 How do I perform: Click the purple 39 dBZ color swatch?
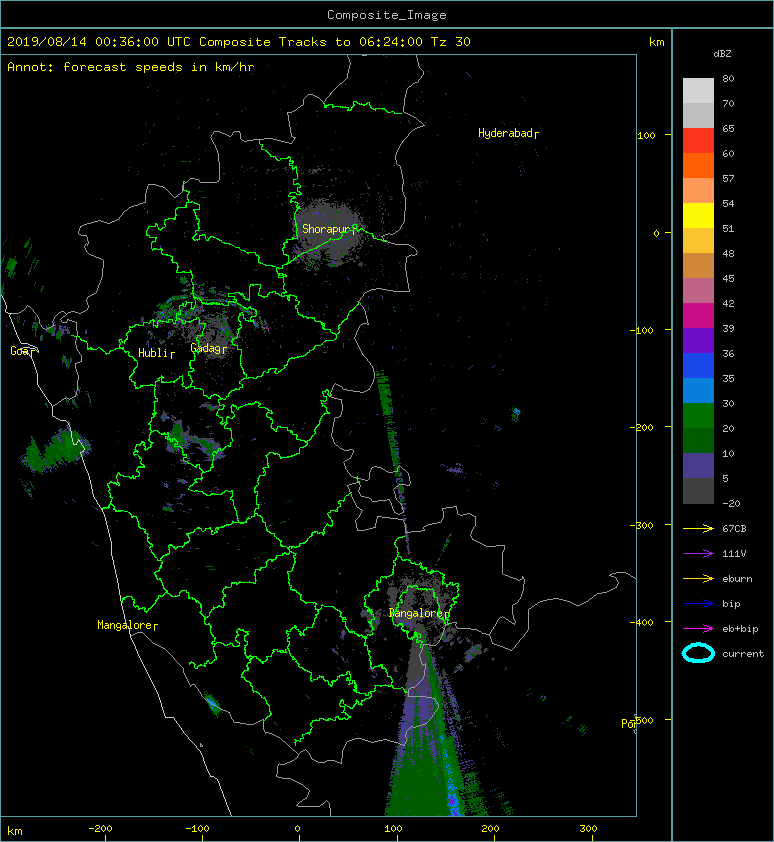click(698, 340)
